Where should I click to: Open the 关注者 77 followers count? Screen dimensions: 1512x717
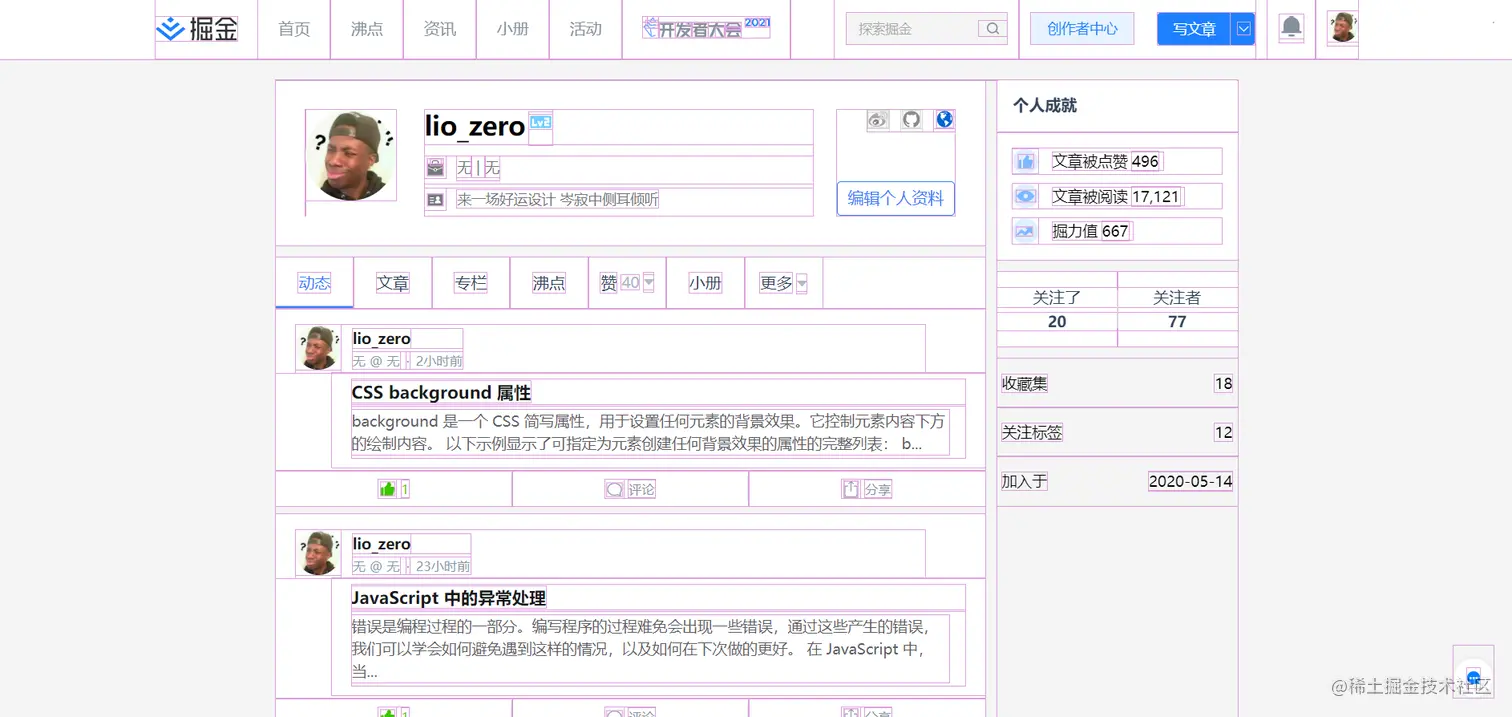[1177, 309]
